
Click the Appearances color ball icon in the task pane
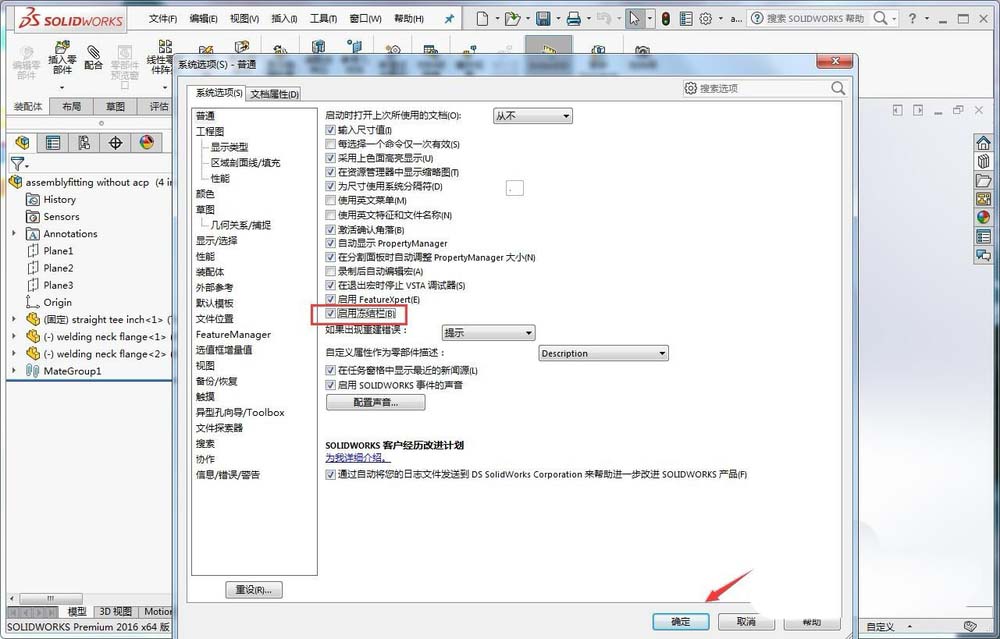click(x=983, y=217)
